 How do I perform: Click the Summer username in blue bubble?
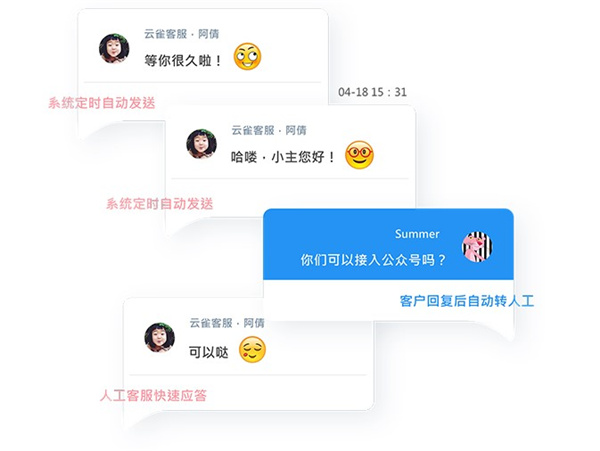coord(417,234)
